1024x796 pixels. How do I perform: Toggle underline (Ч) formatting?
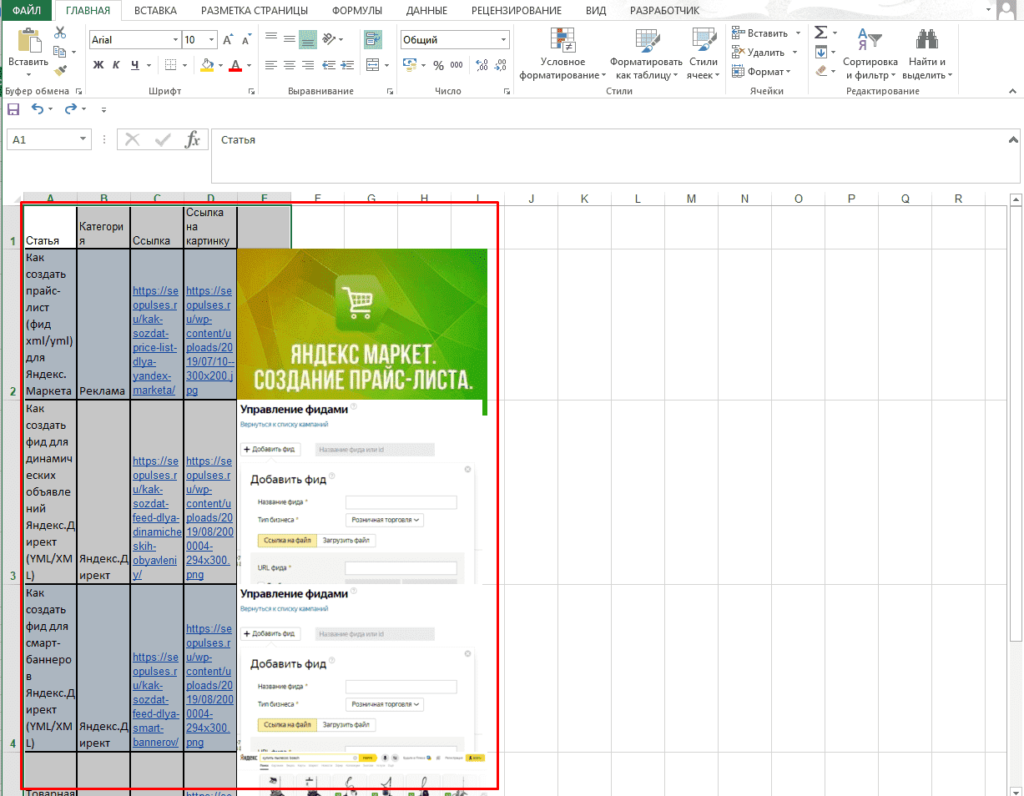coord(135,65)
